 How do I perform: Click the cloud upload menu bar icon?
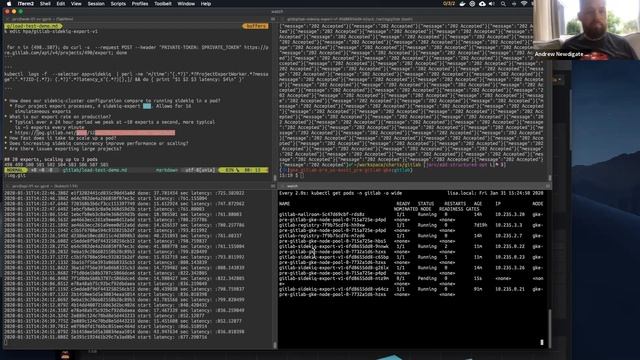pos(482,4)
